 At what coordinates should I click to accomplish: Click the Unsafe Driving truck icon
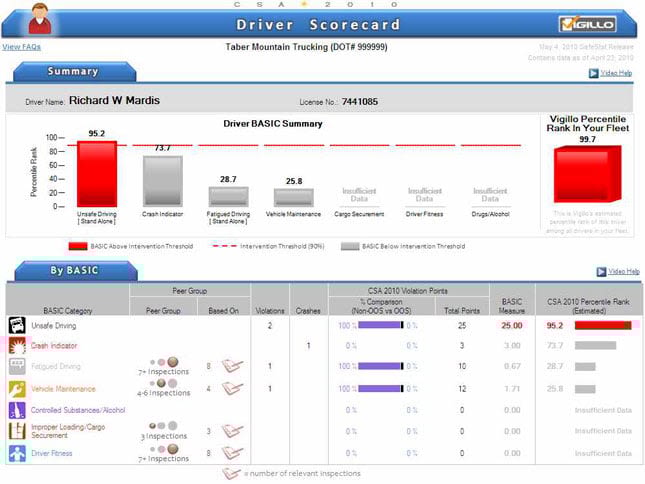point(17,325)
